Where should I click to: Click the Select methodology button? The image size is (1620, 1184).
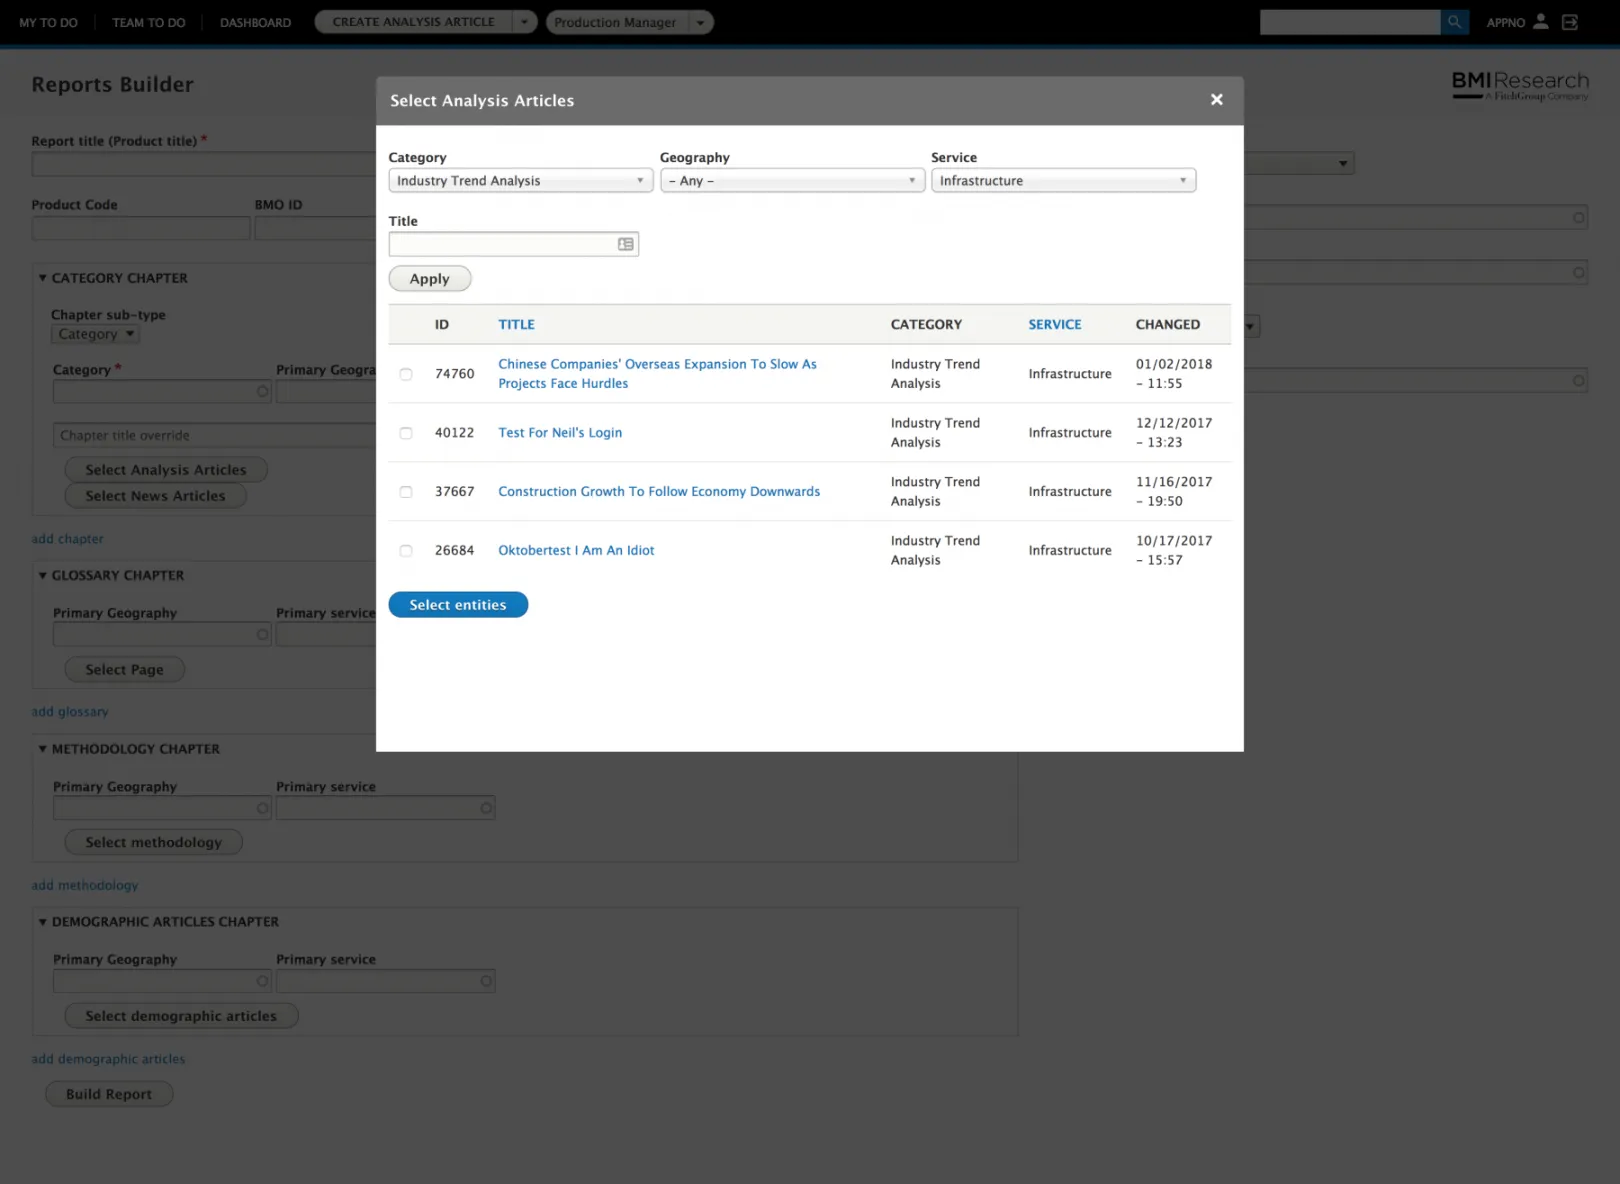154,843
